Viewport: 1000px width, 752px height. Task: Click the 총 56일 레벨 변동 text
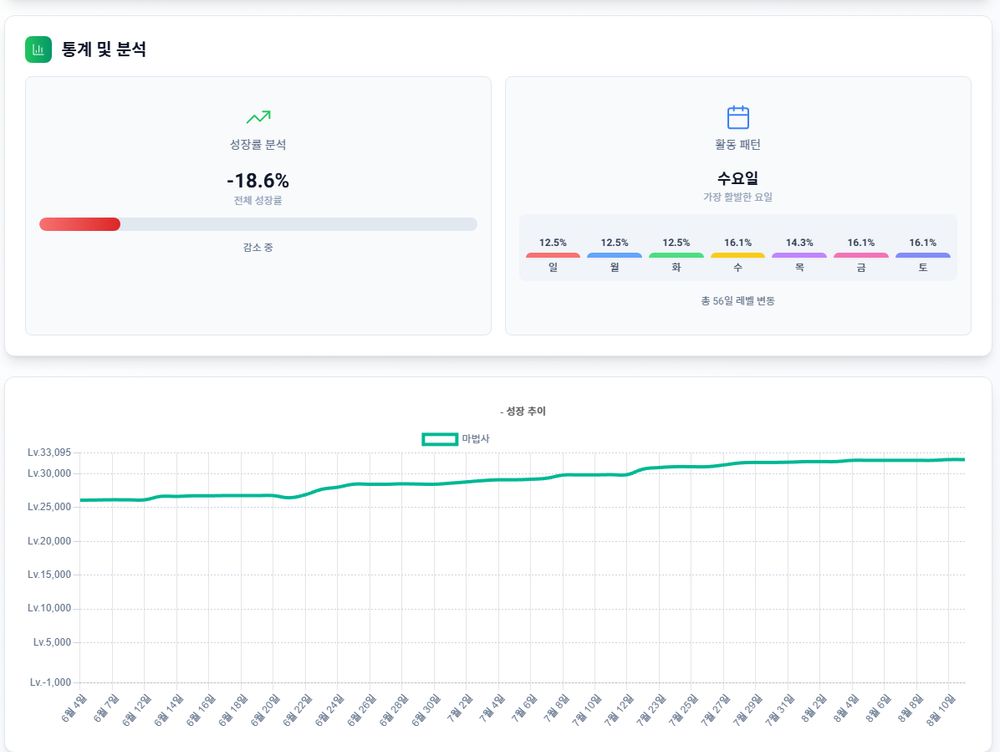[738, 301]
